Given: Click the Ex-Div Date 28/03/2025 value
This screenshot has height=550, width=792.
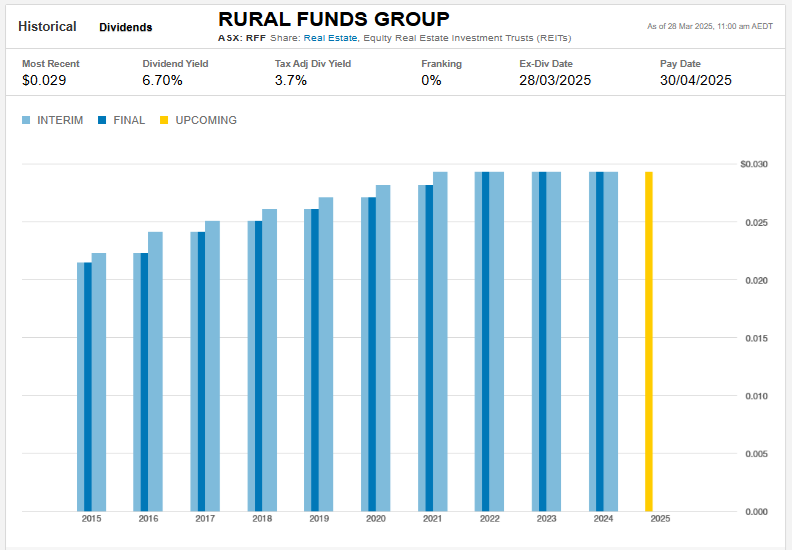Looking at the screenshot, I should [555, 80].
